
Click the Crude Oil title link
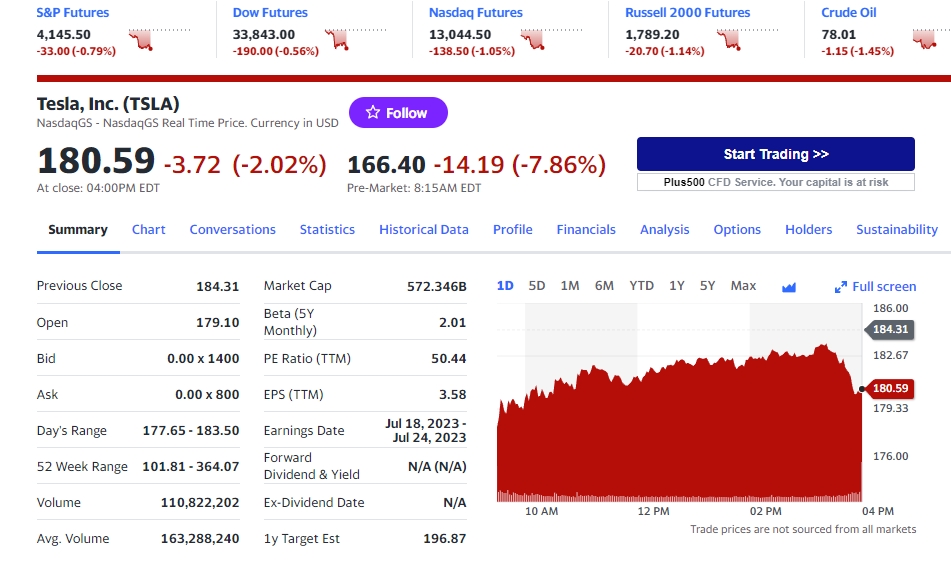[848, 13]
